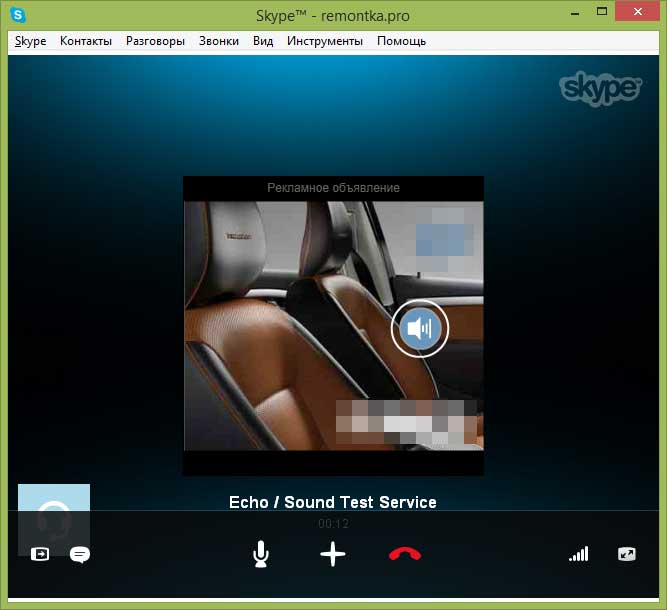Open the Контакты menu

pos(86,41)
